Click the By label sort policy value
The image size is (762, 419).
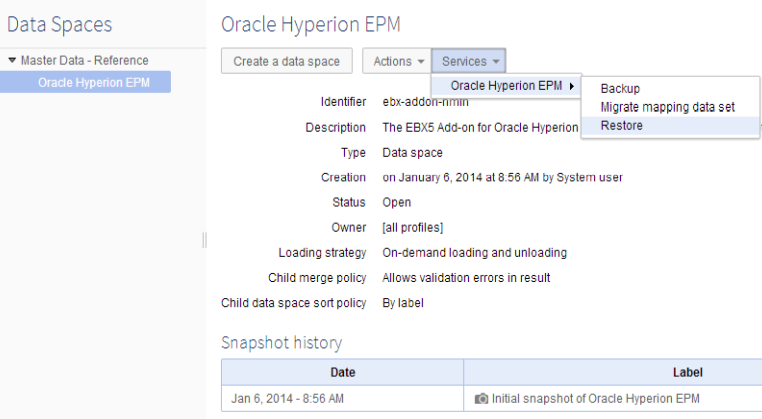tap(403, 303)
